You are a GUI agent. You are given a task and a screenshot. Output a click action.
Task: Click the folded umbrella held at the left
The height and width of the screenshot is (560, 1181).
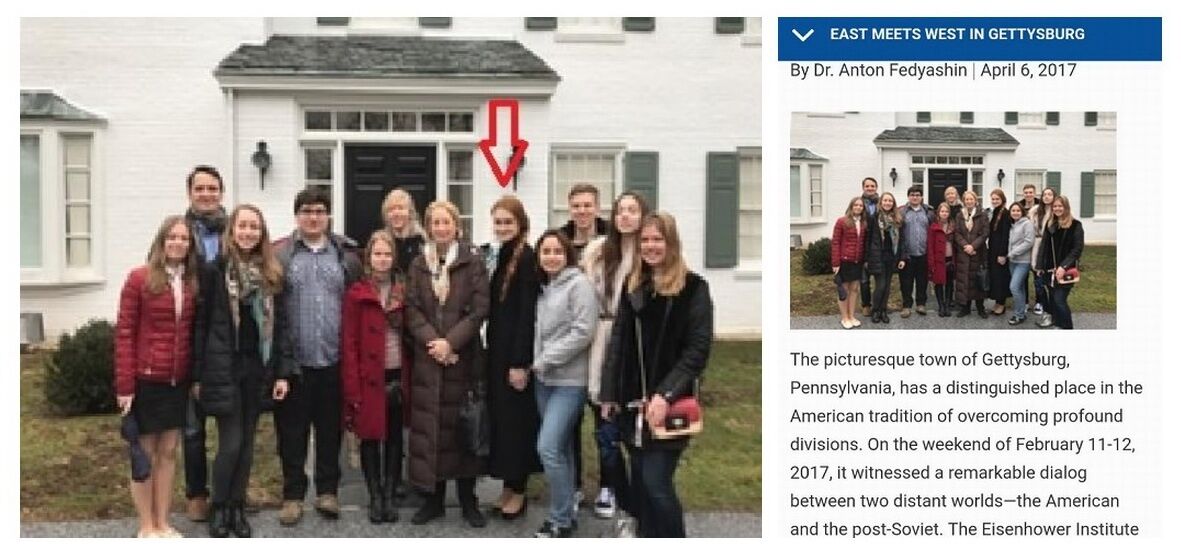click(136, 448)
